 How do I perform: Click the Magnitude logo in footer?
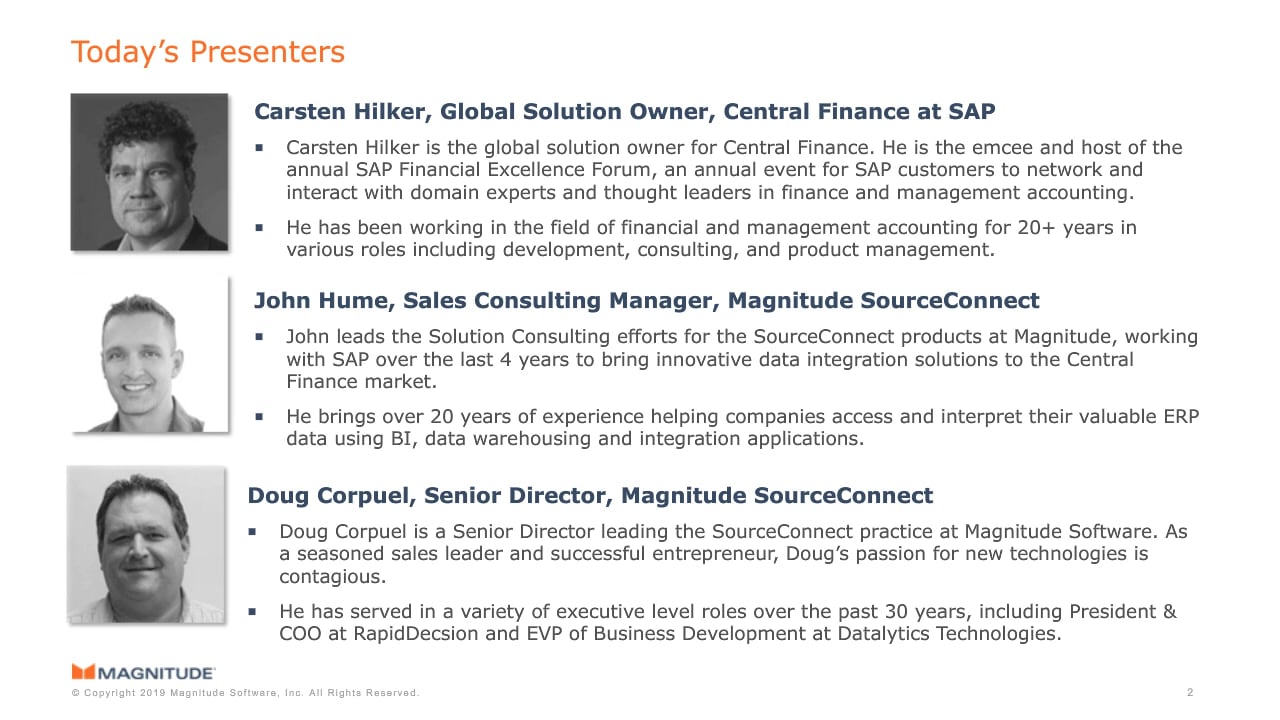pos(143,672)
